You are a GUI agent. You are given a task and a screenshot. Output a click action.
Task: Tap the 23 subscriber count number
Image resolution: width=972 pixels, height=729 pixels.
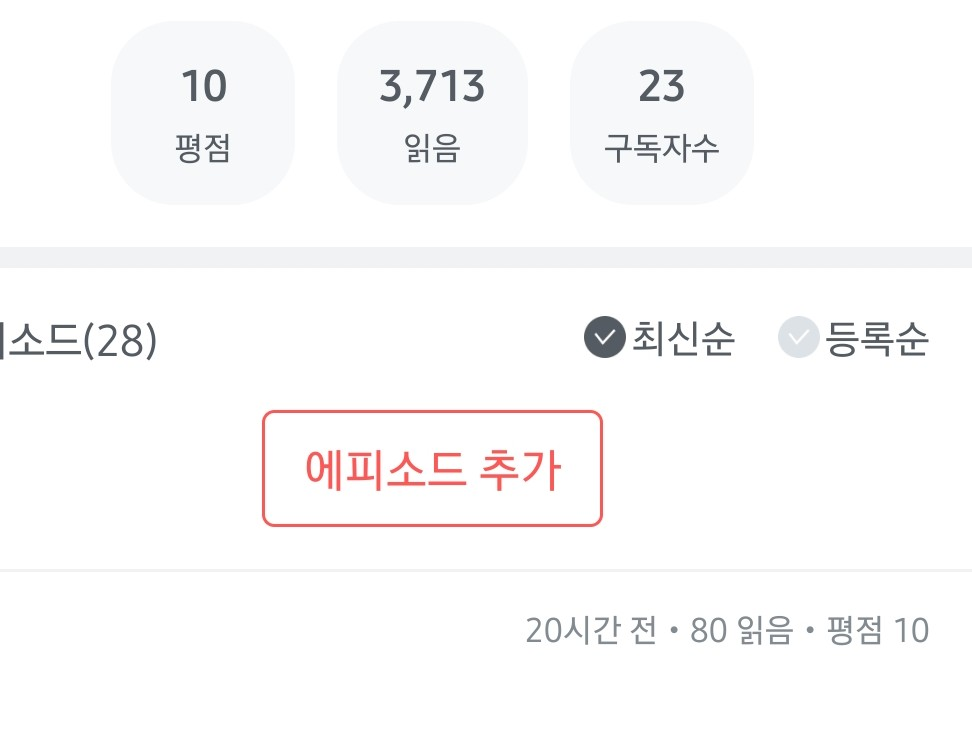661,88
